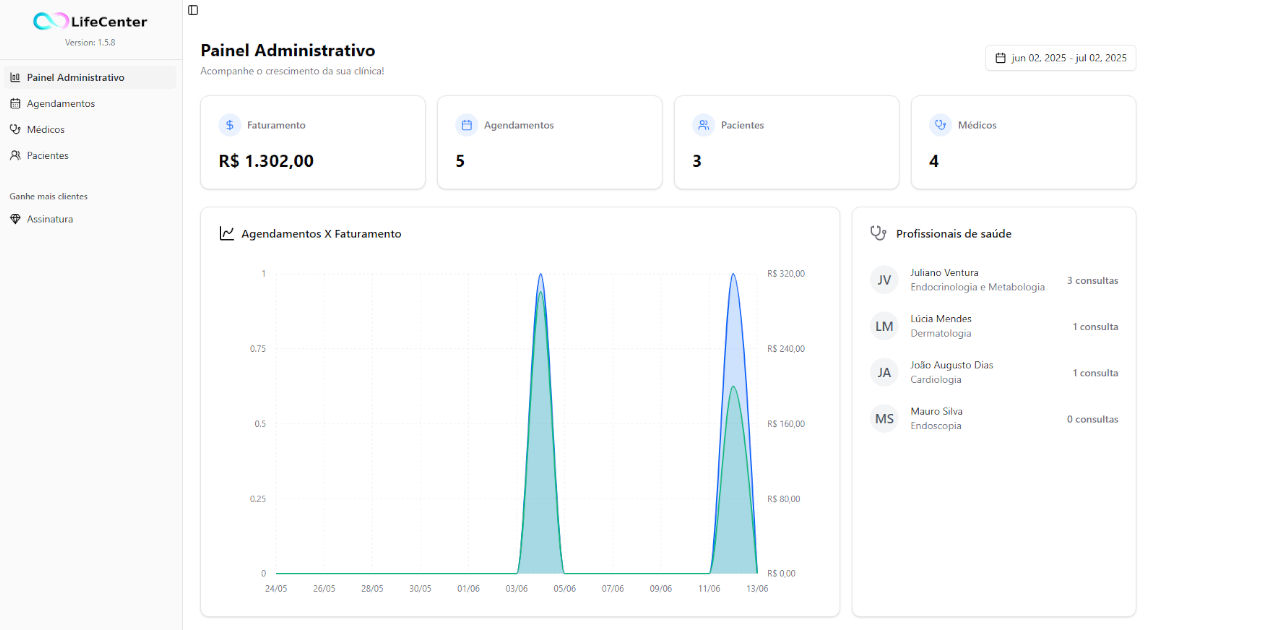Click the 0.75 left-axis label

(257, 349)
